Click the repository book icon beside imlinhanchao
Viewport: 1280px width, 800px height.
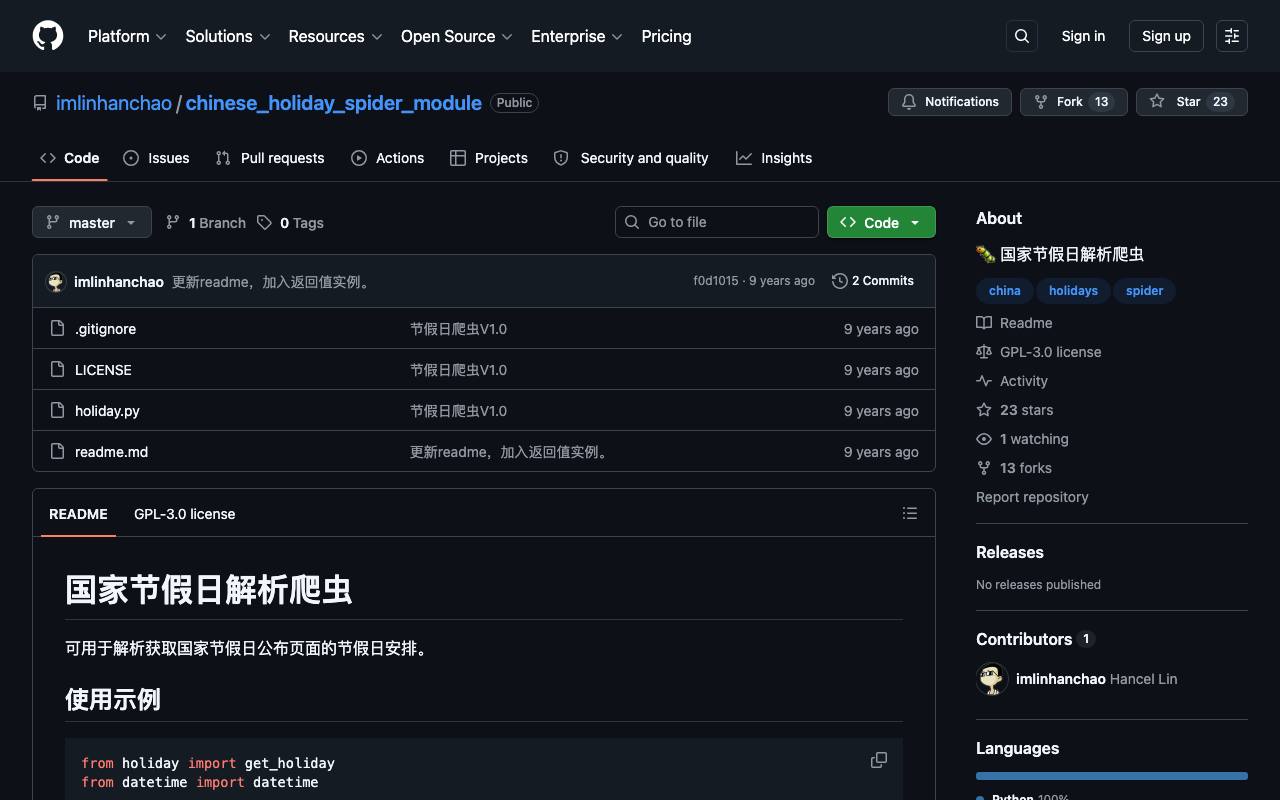click(40, 103)
